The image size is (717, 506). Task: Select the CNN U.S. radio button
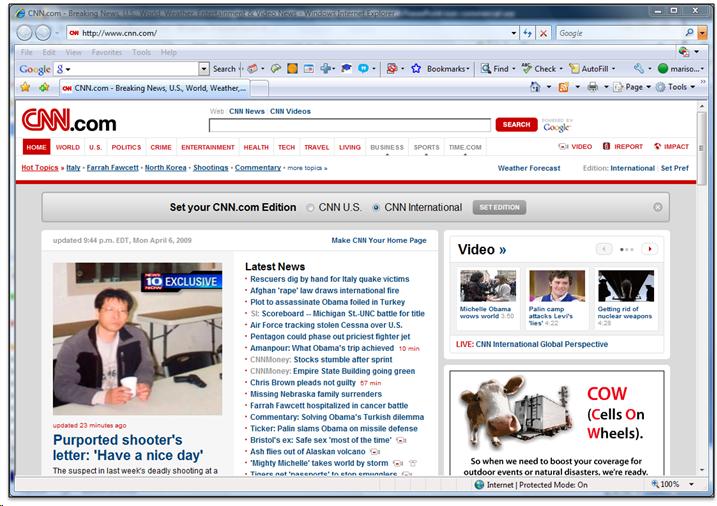pyautogui.click(x=310, y=208)
